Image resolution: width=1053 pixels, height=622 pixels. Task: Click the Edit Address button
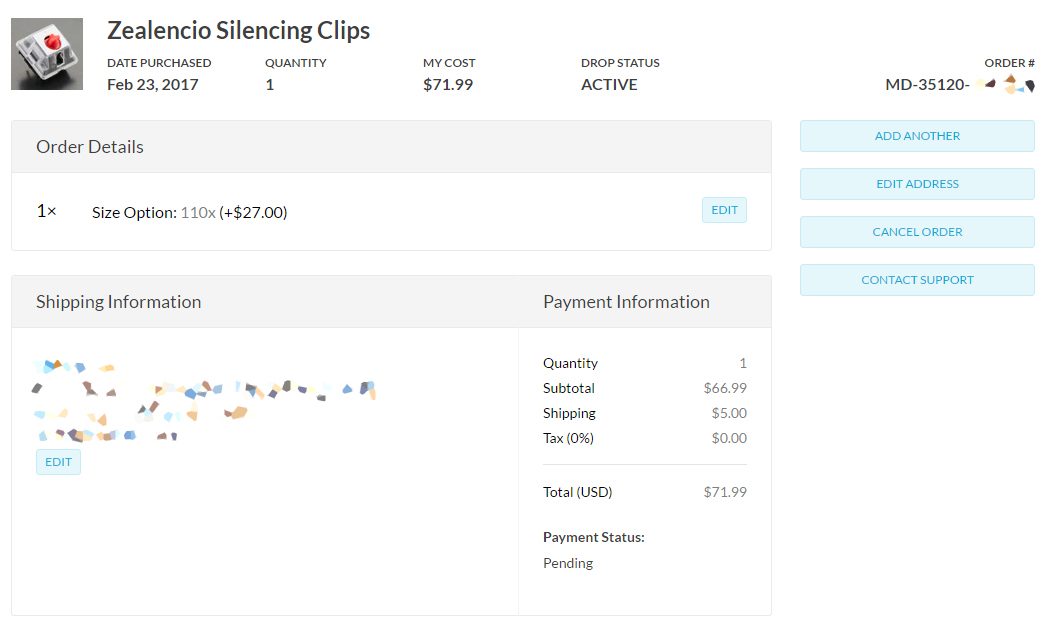917,184
